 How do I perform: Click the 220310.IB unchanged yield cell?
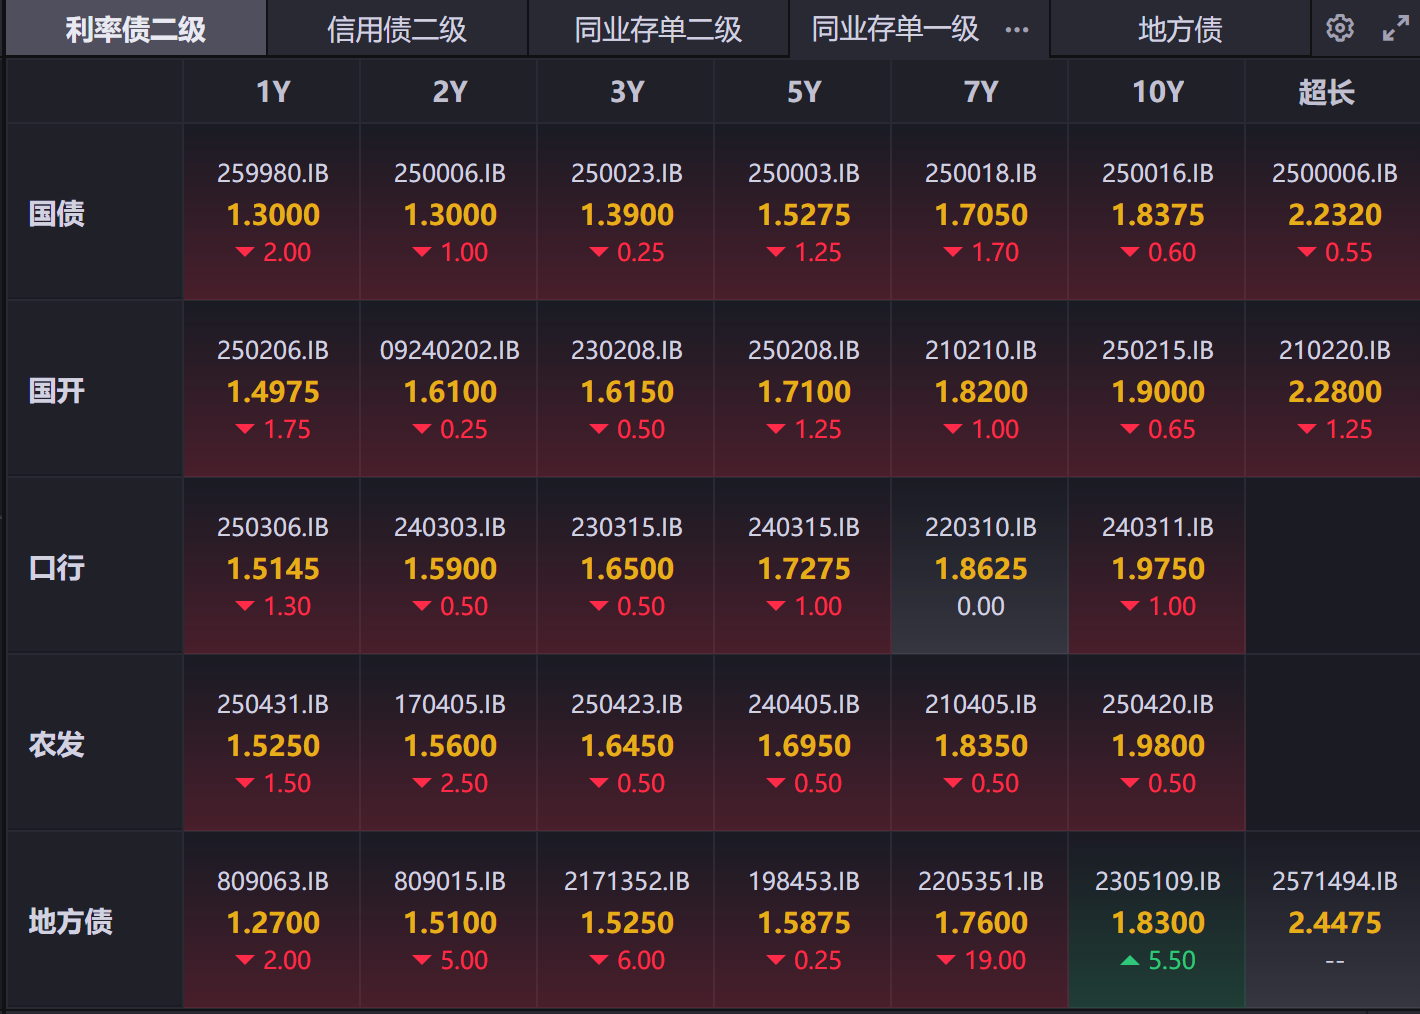tap(980, 567)
